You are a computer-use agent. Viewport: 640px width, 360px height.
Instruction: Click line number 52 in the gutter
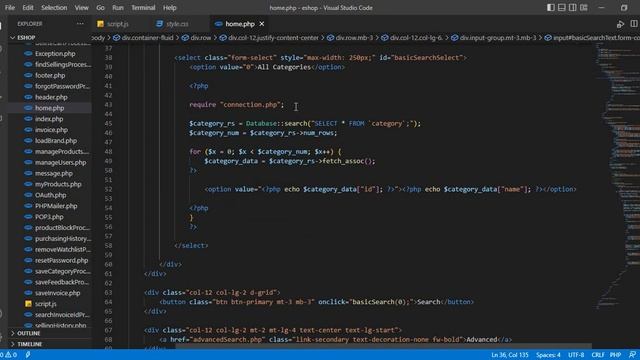tap(108, 189)
